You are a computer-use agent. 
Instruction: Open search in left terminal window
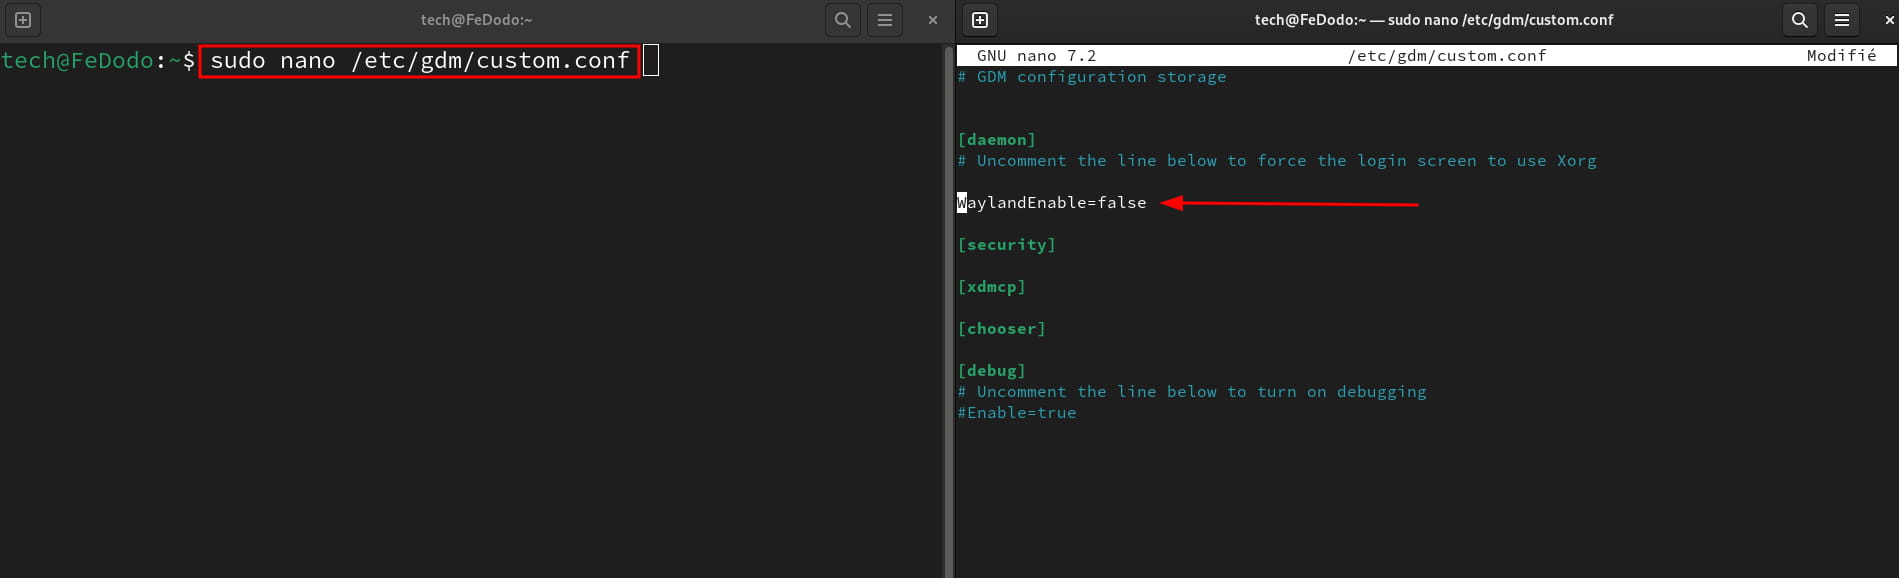coord(843,20)
